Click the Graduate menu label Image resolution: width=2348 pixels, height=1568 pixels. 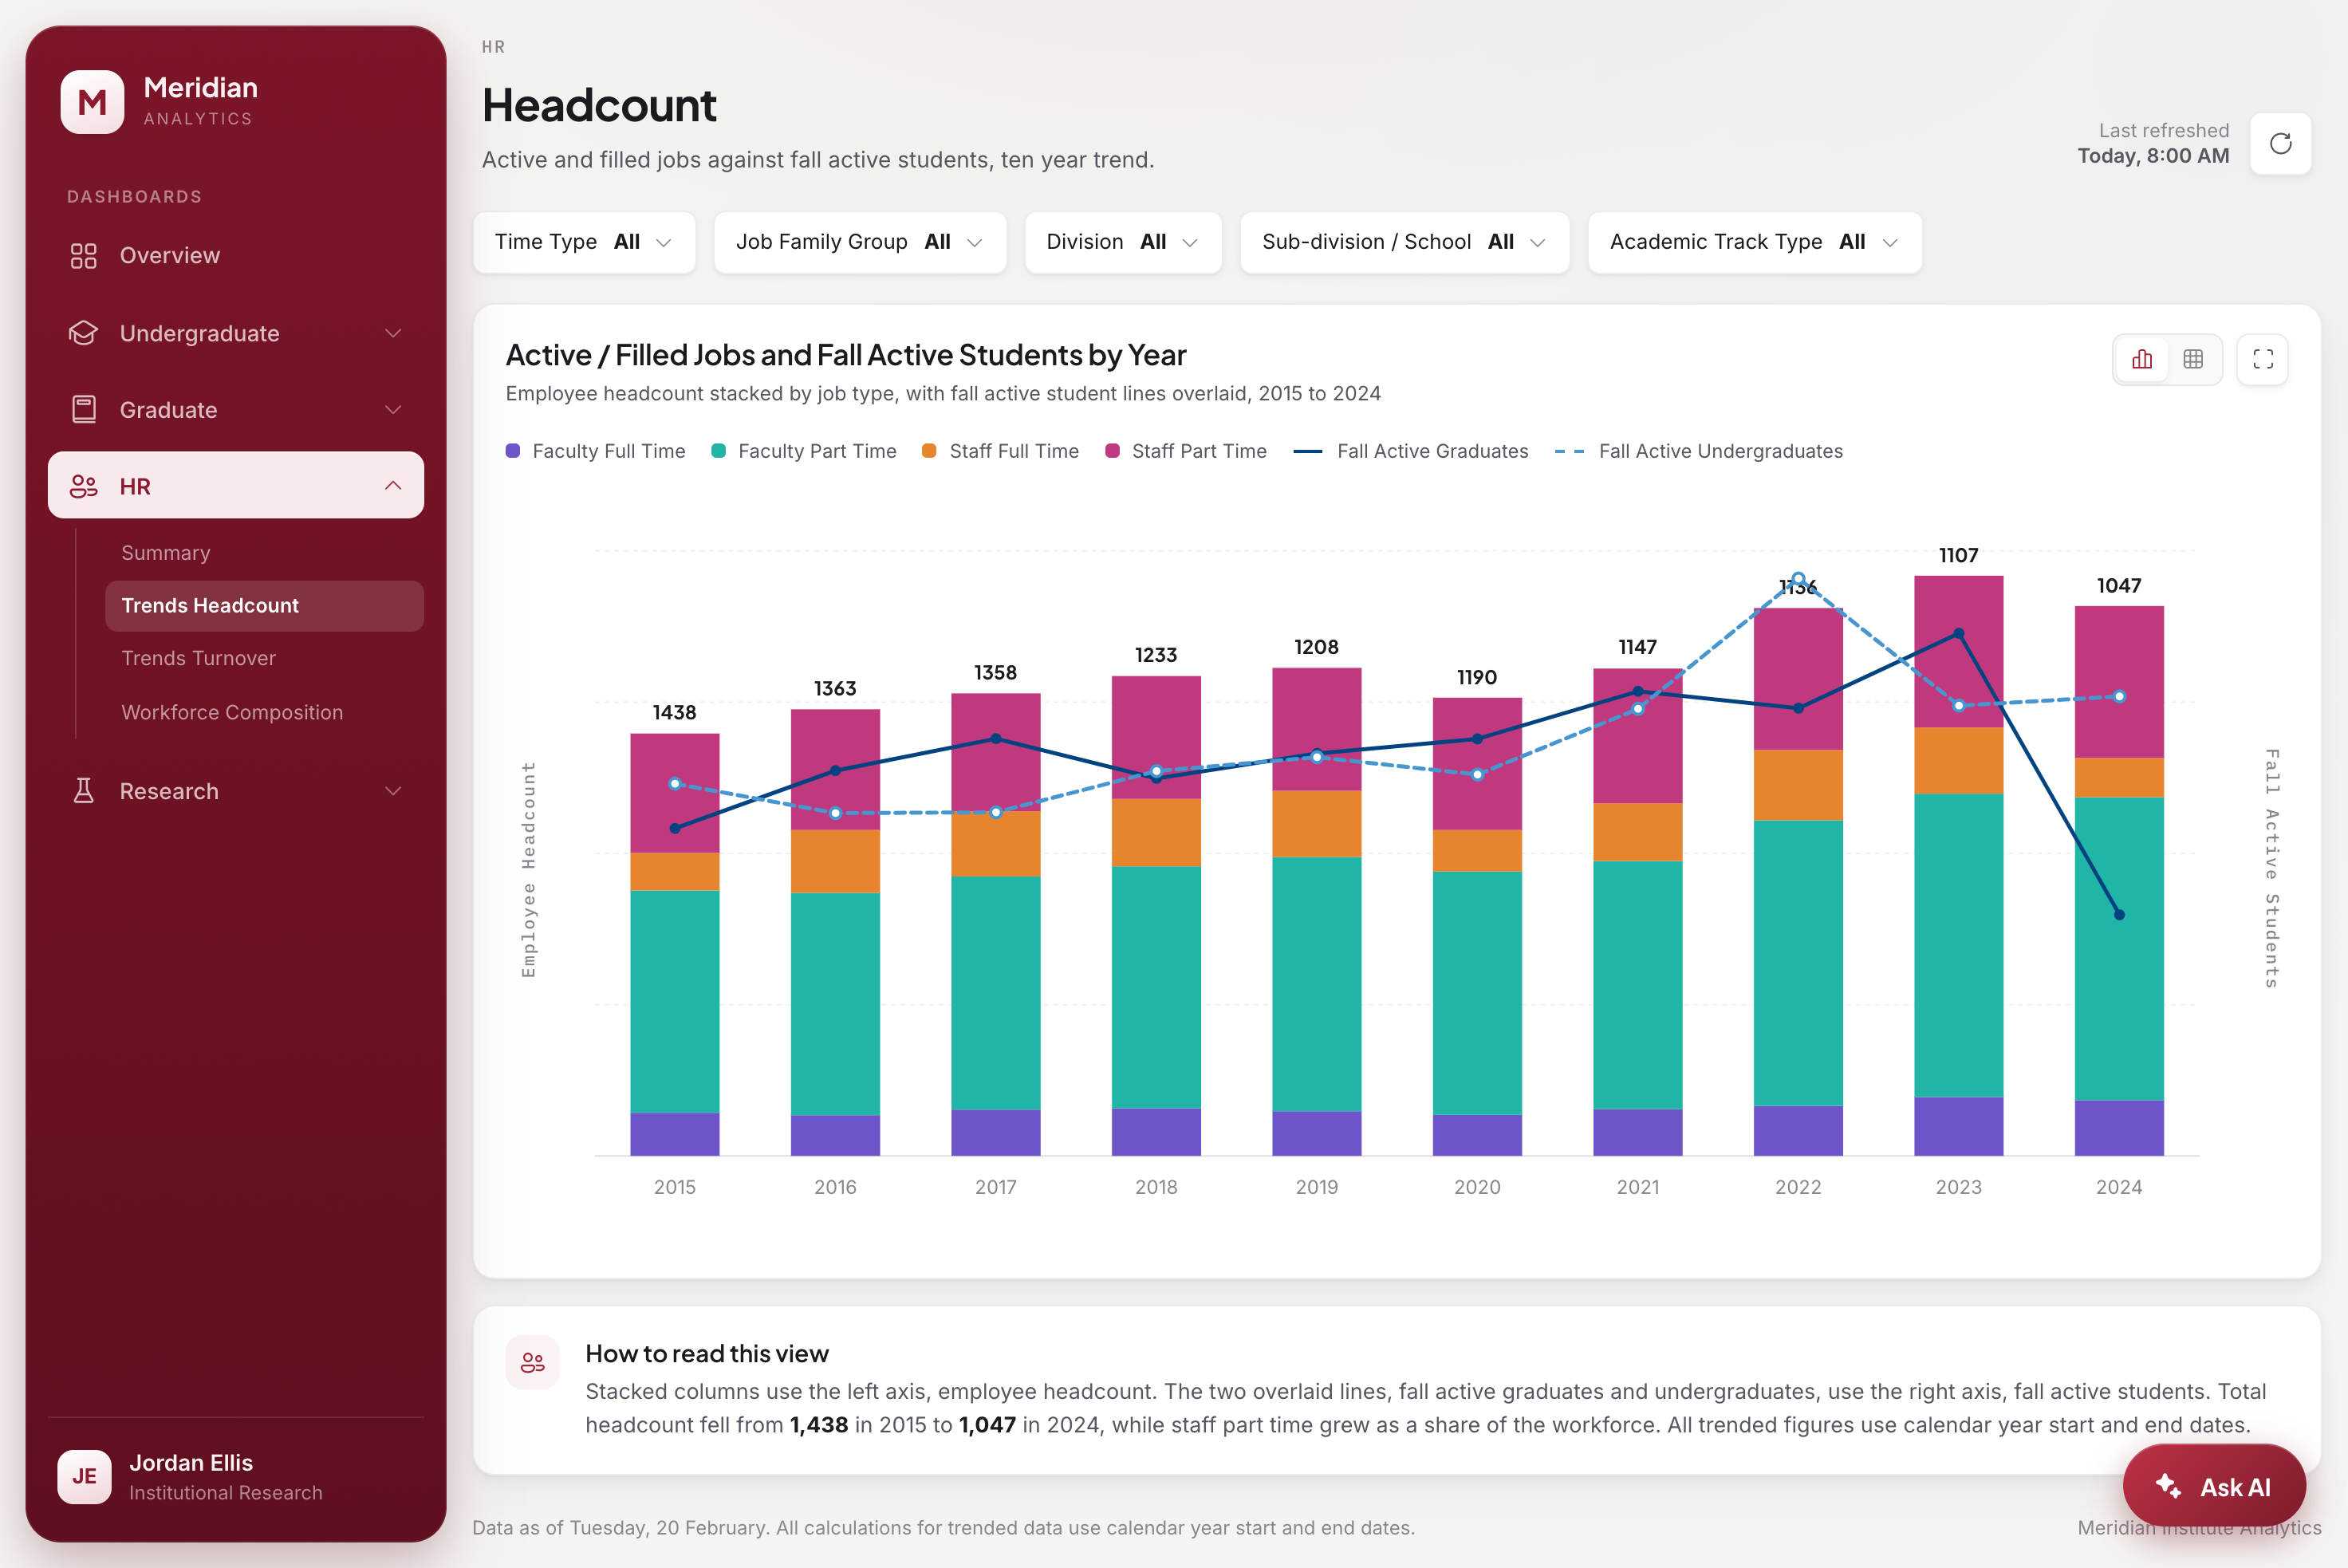168,410
